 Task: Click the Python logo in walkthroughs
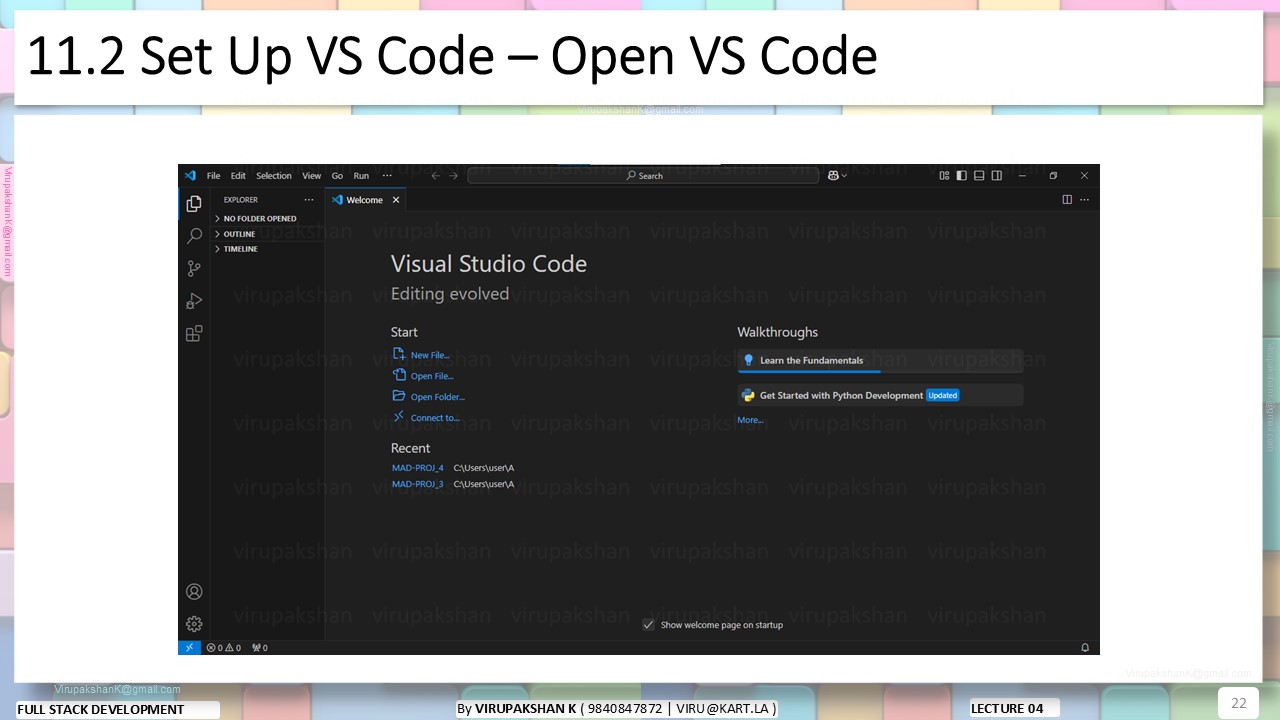click(748, 395)
